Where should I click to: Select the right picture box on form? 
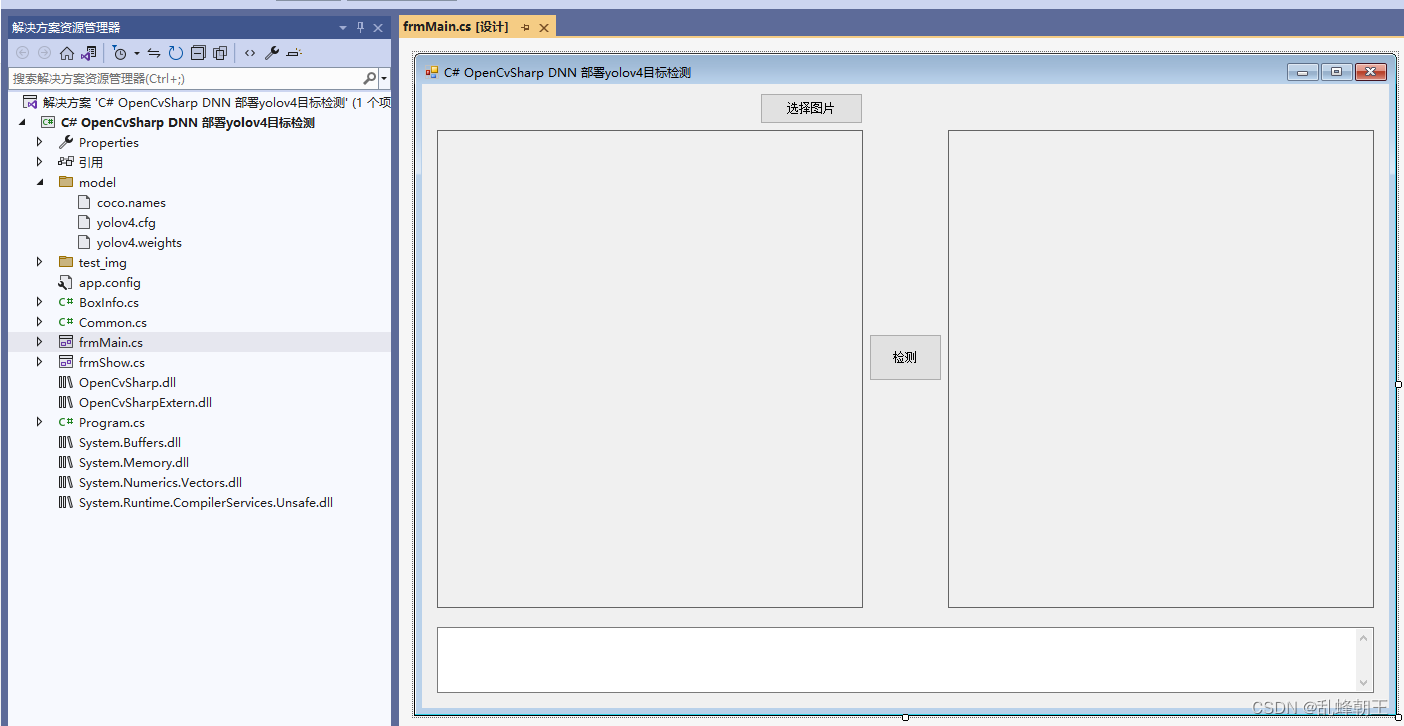(x=1161, y=369)
